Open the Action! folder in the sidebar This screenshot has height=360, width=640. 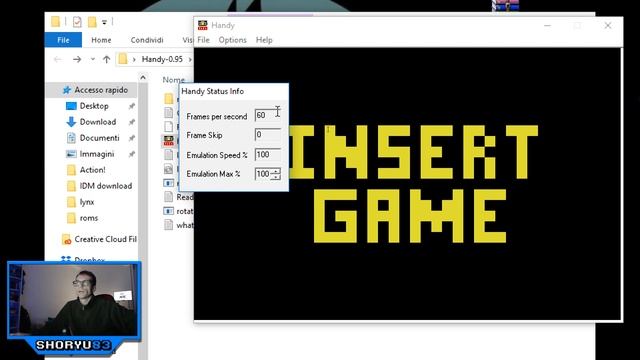click(92, 170)
